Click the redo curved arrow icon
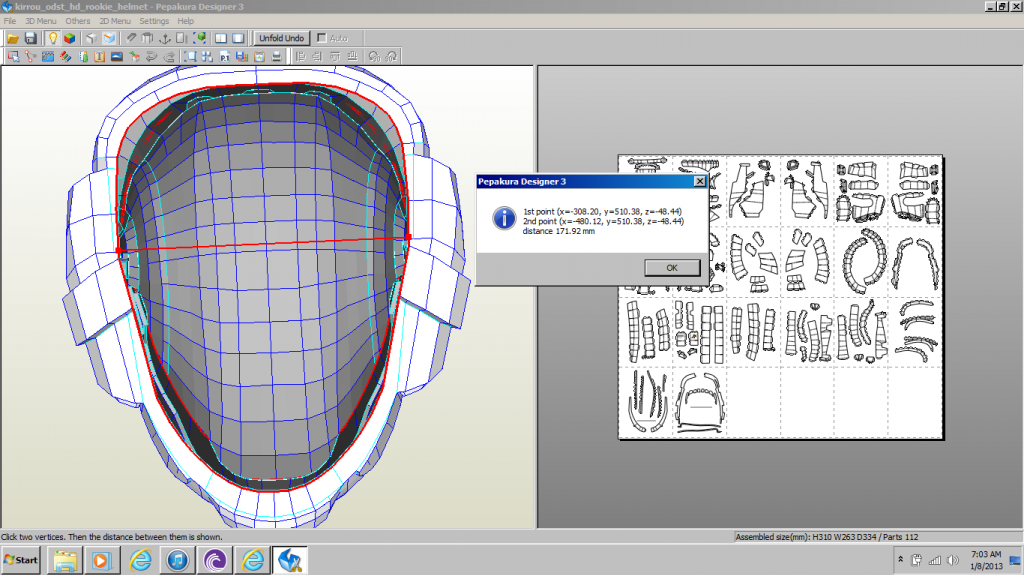1024x575 pixels. [x=169, y=57]
